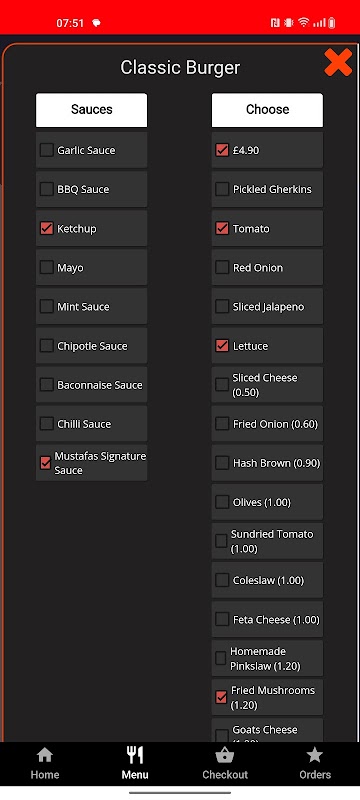The height and width of the screenshot is (800, 360).
Task: Go to Orders star icon
Action: coord(315,755)
